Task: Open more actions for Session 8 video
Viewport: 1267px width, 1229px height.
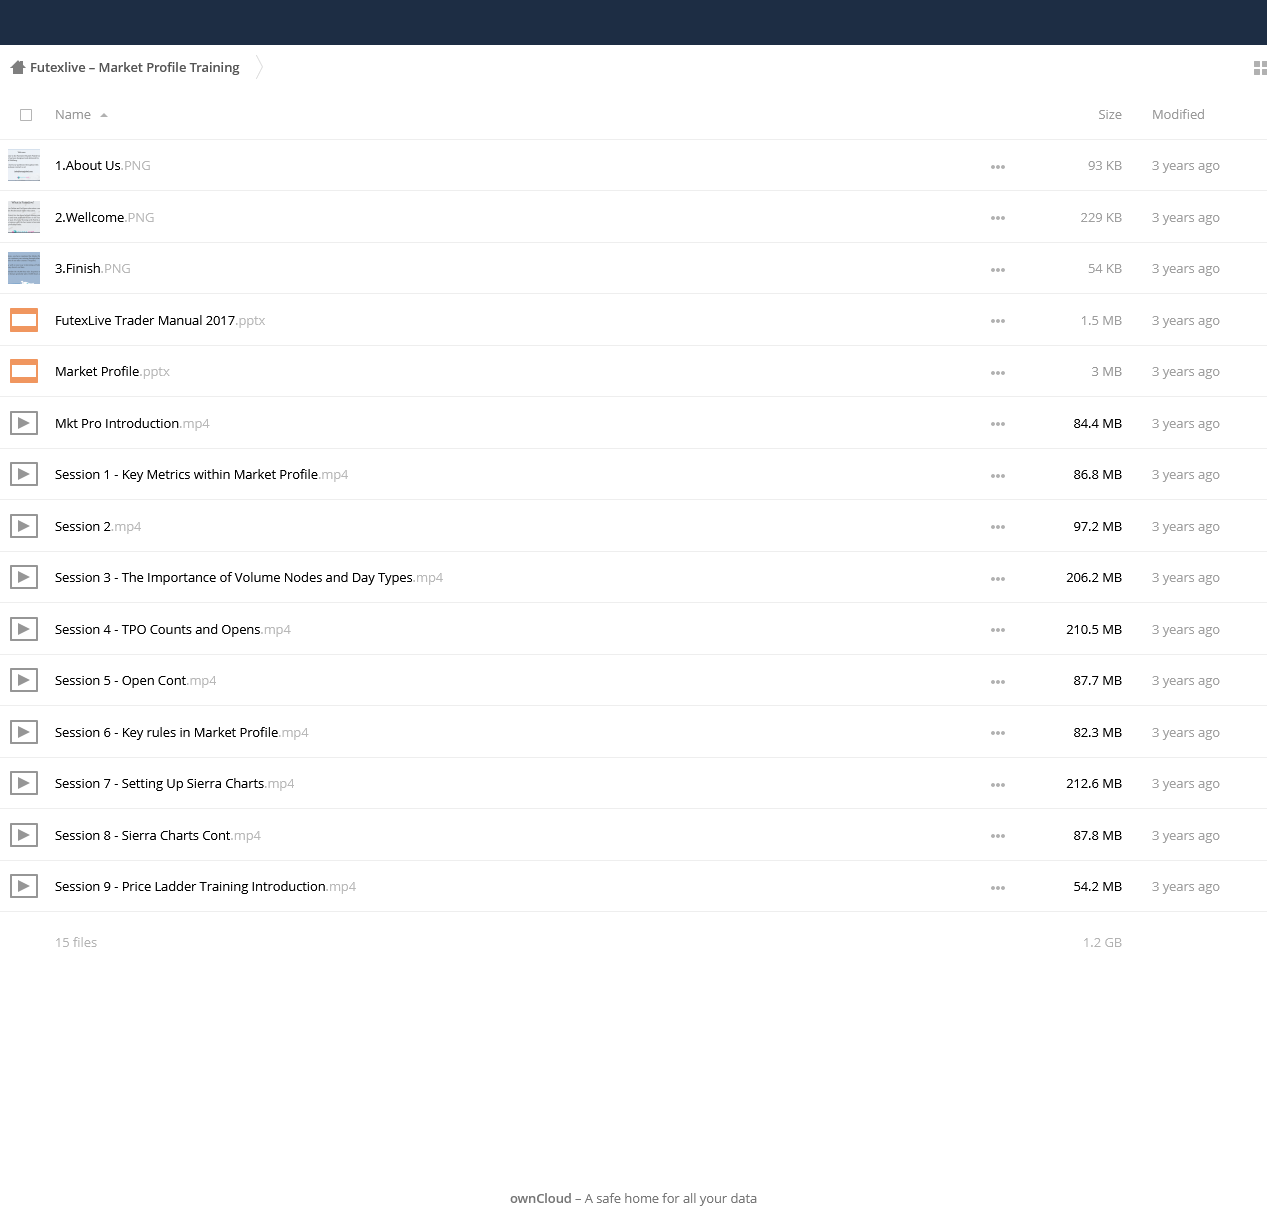Action: tap(998, 836)
